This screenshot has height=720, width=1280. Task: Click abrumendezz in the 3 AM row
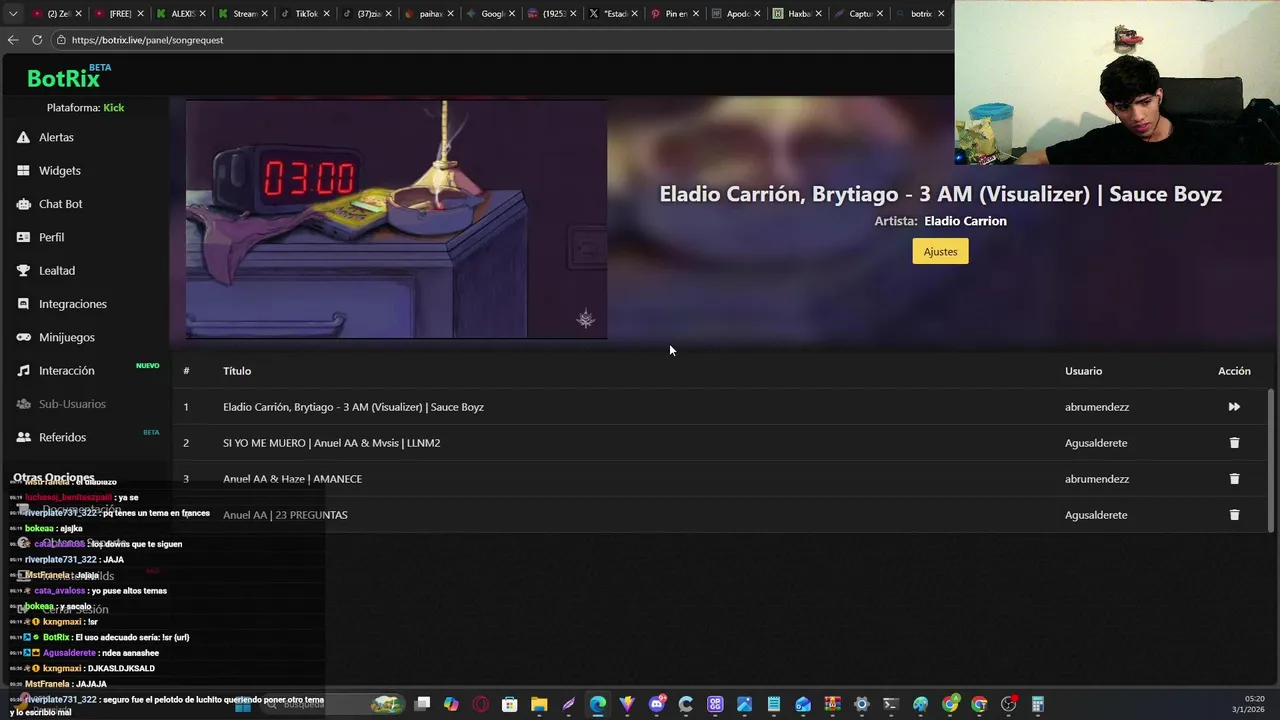pyautogui.click(x=1097, y=407)
